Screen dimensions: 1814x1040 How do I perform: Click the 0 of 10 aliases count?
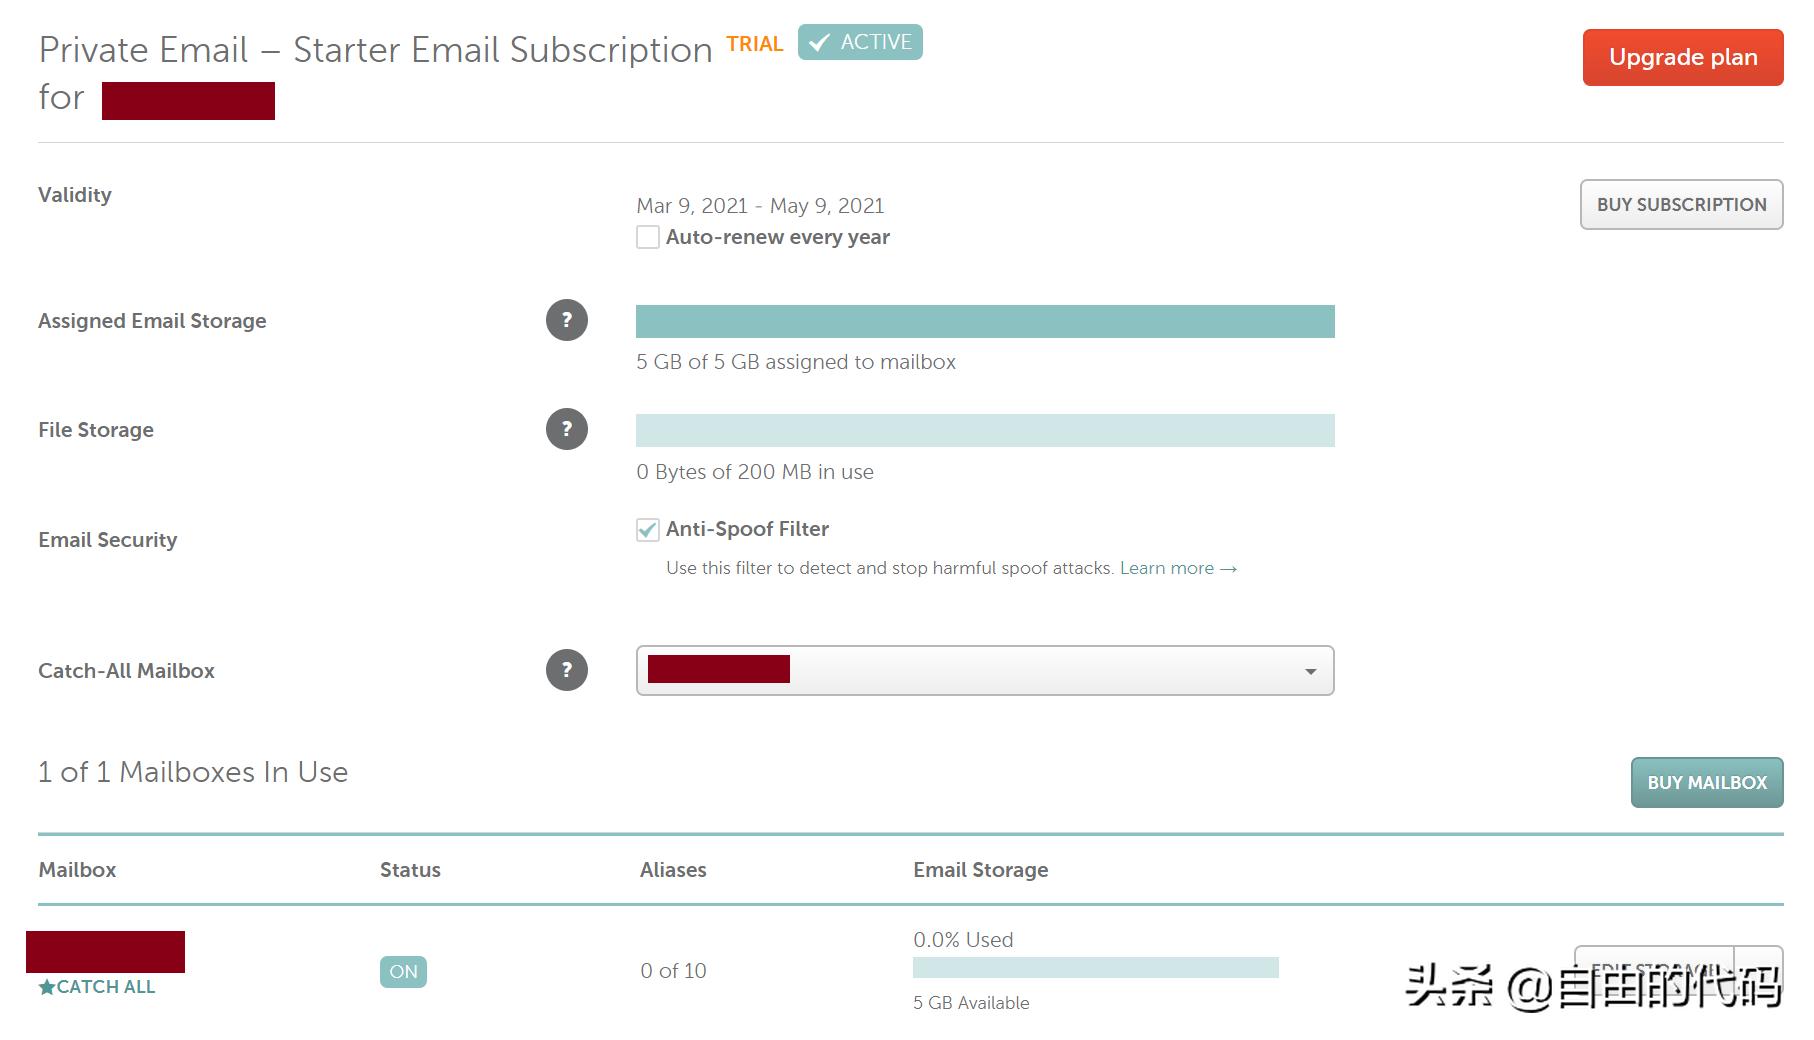coord(673,971)
